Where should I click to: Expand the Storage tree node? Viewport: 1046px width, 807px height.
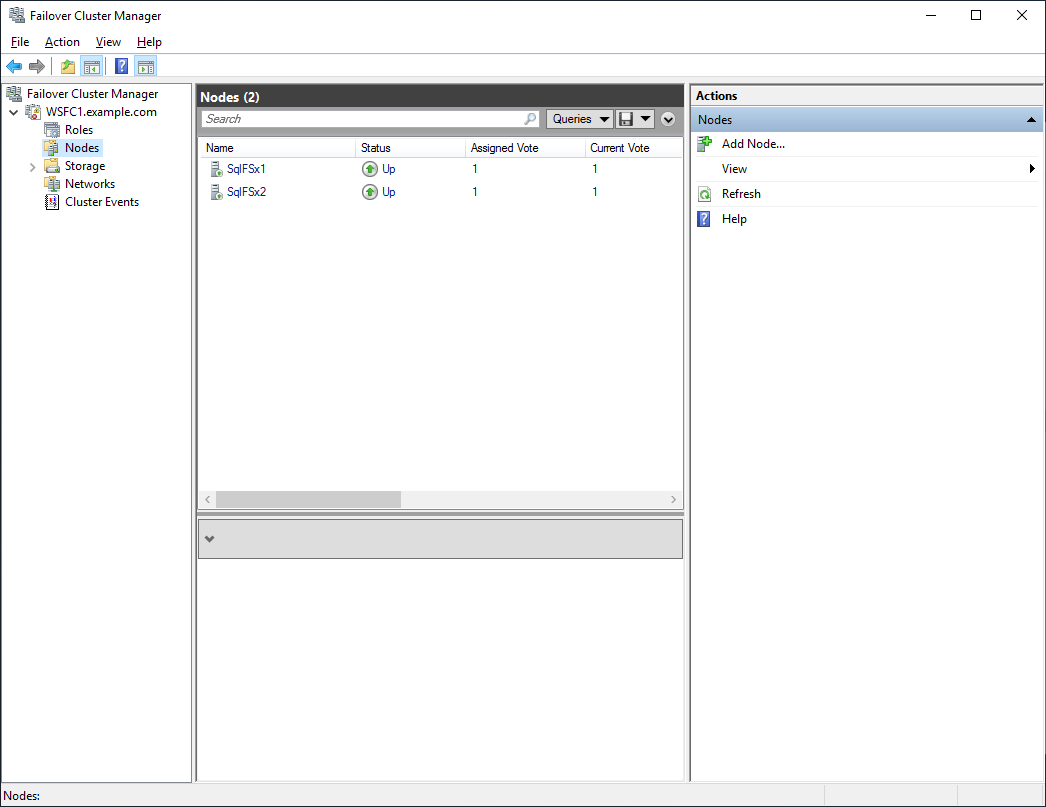point(32,167)
